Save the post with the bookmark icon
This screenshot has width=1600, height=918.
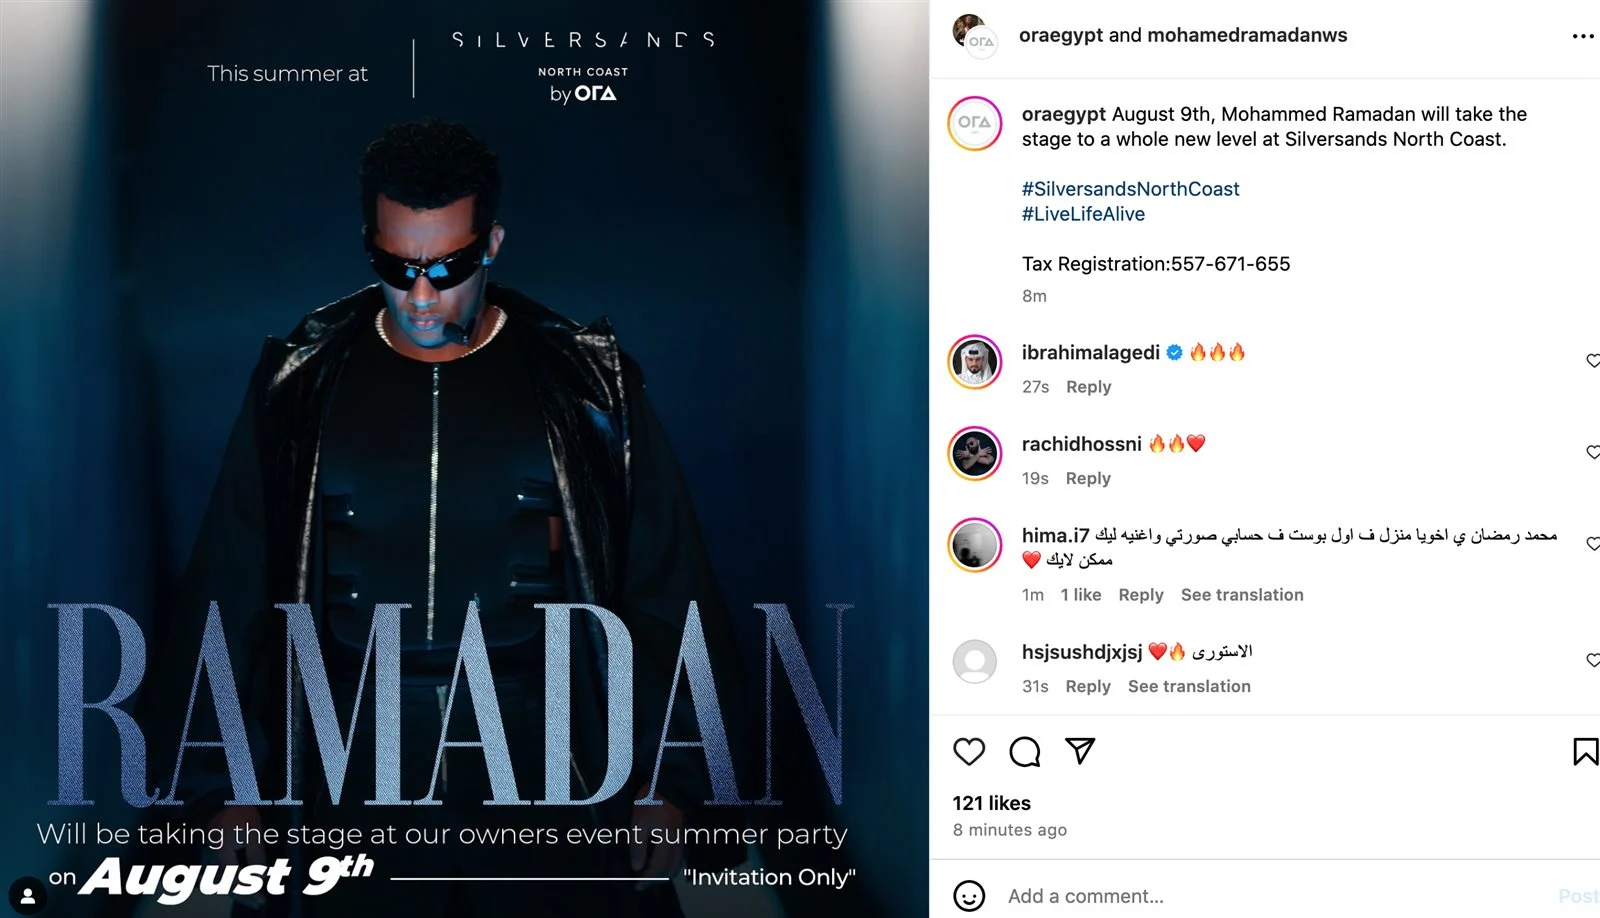[1585, 751]
